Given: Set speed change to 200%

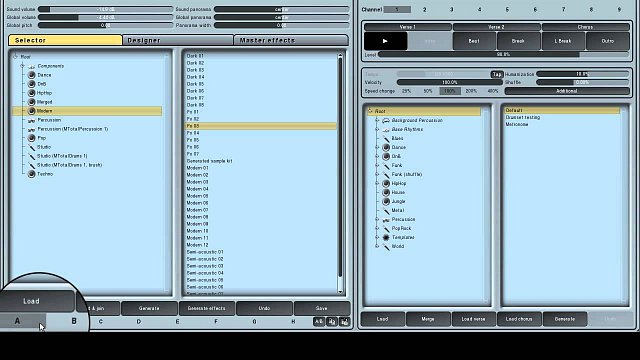Looking at the screenshot, I should tap(471, 91).
